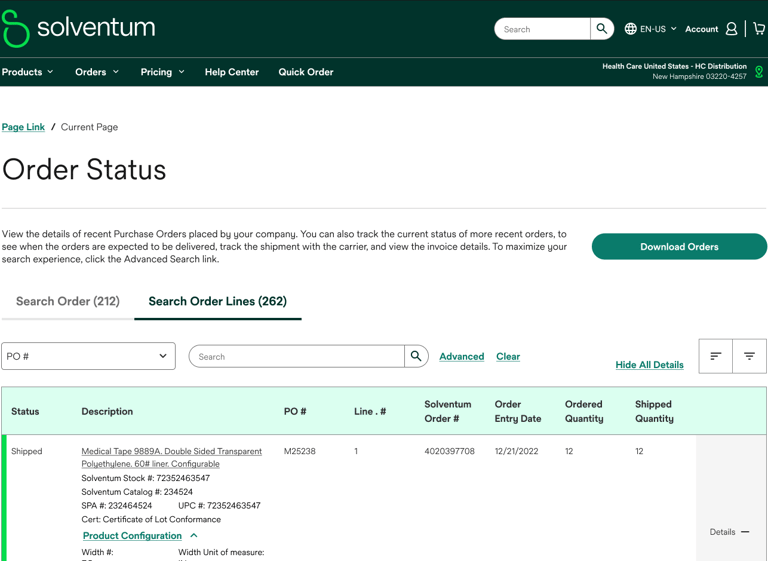Click the sort icon button
The height and width of the screenshot is (561, 768).
[716, 356]
